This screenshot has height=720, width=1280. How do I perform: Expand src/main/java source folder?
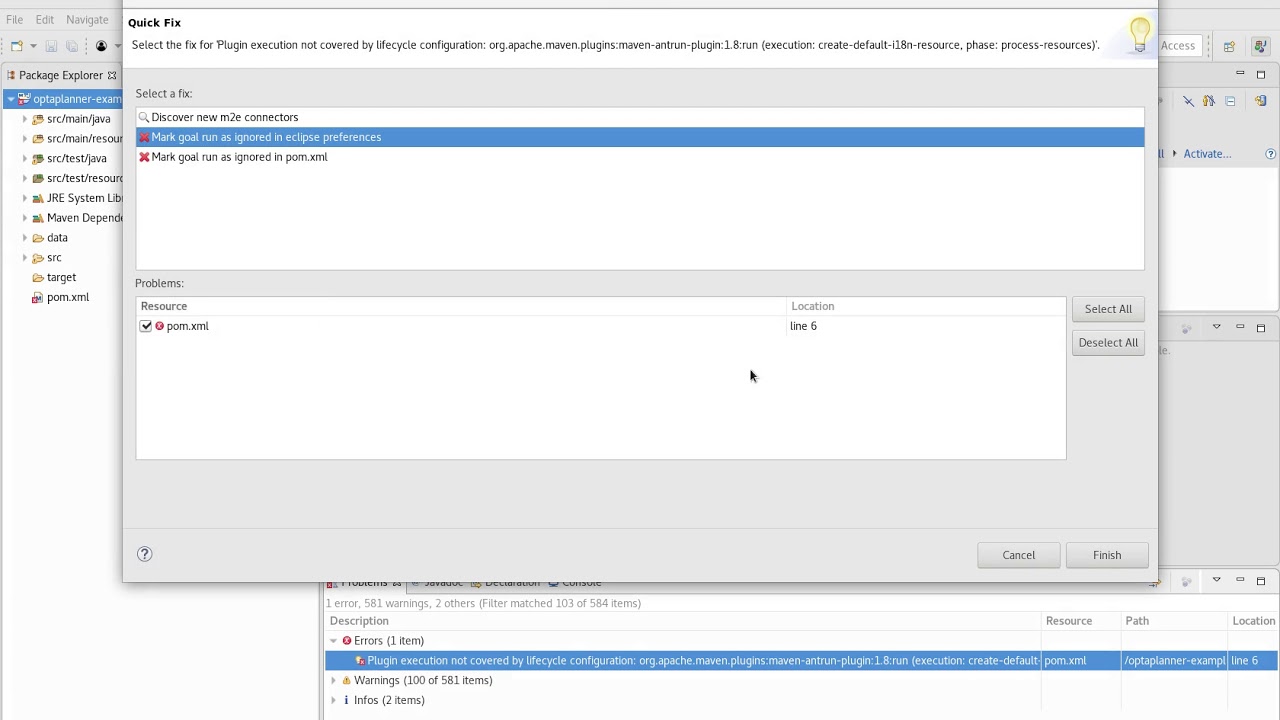pos(25,119)
